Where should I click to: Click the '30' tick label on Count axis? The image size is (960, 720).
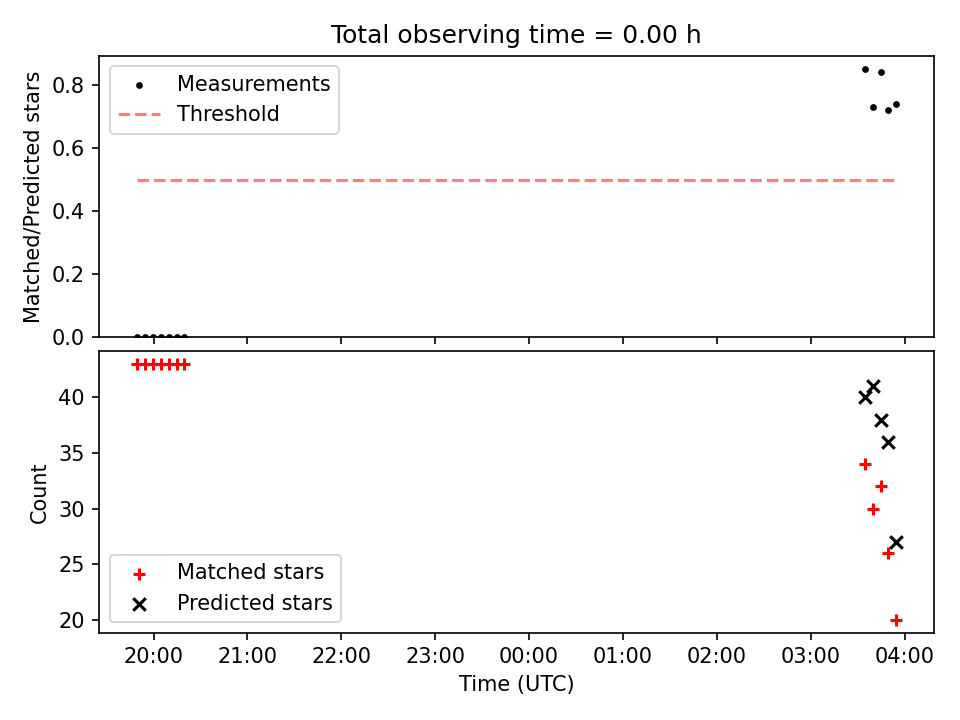[71, 509]
